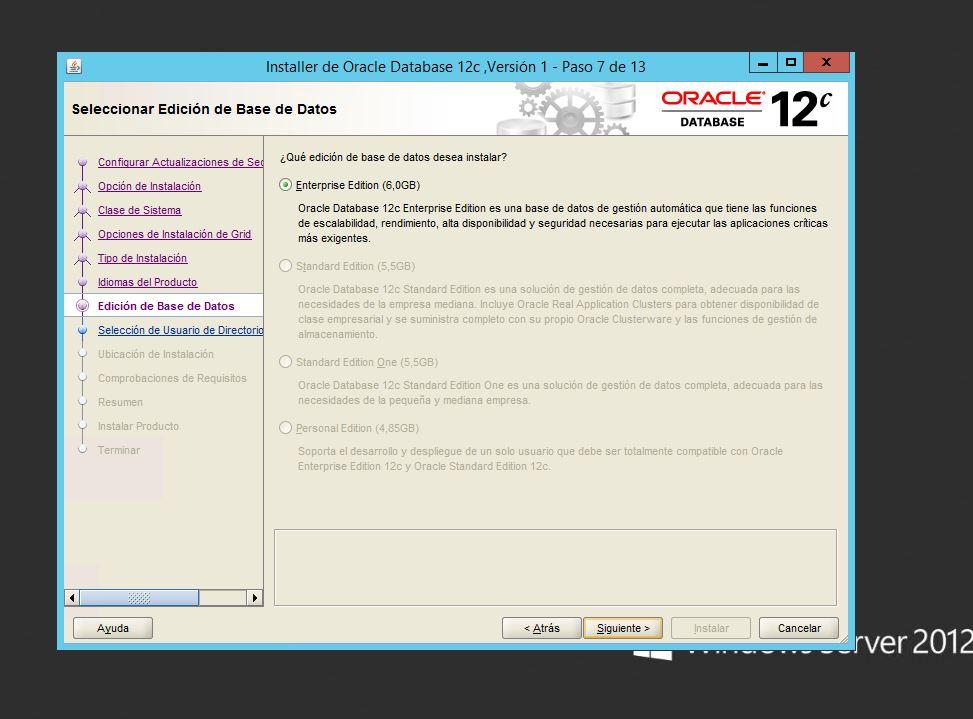Go to Opción de Instalación step
The height and width of the screenshot is (719, 973).
click(x=150, y=186)
